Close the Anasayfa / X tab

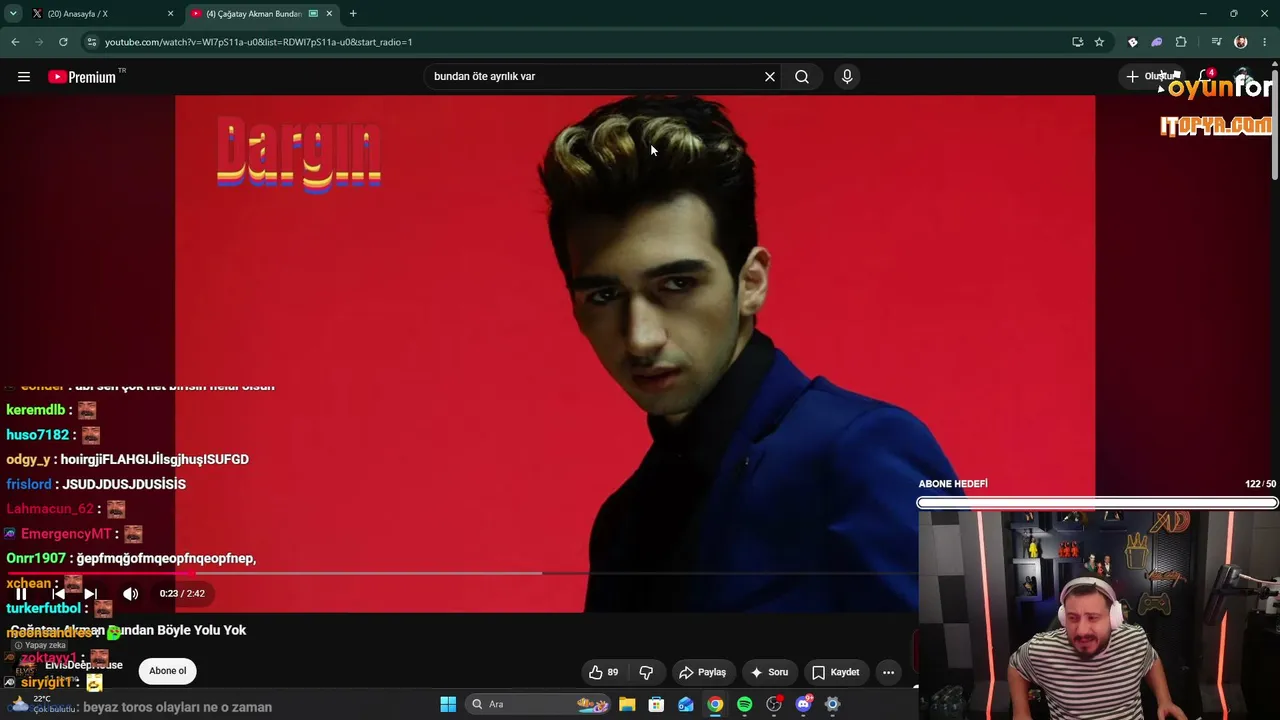170,14
